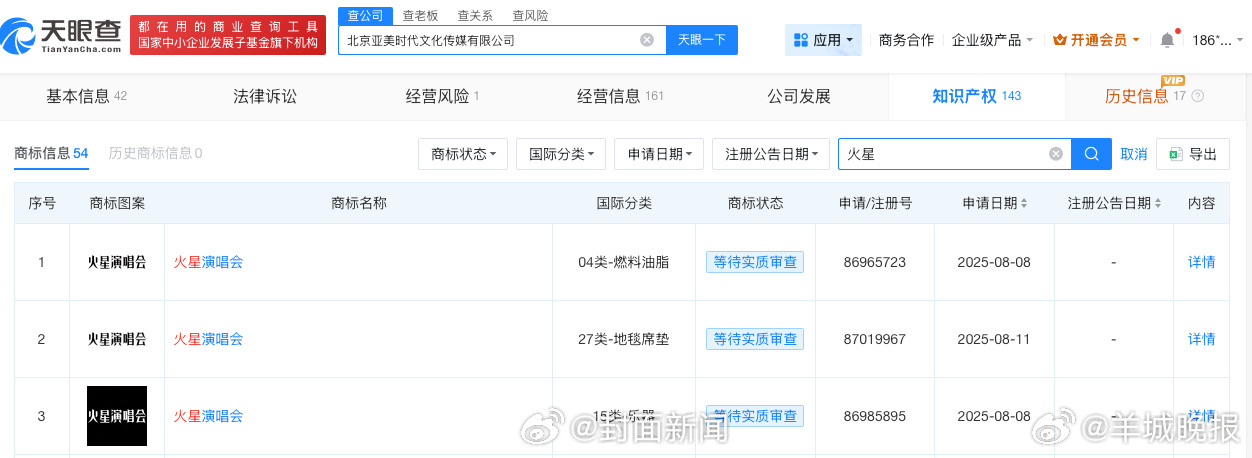Click 取消 to cancel search
Viewport: 1252px width, 458px height.
(x=1134, y=154)
